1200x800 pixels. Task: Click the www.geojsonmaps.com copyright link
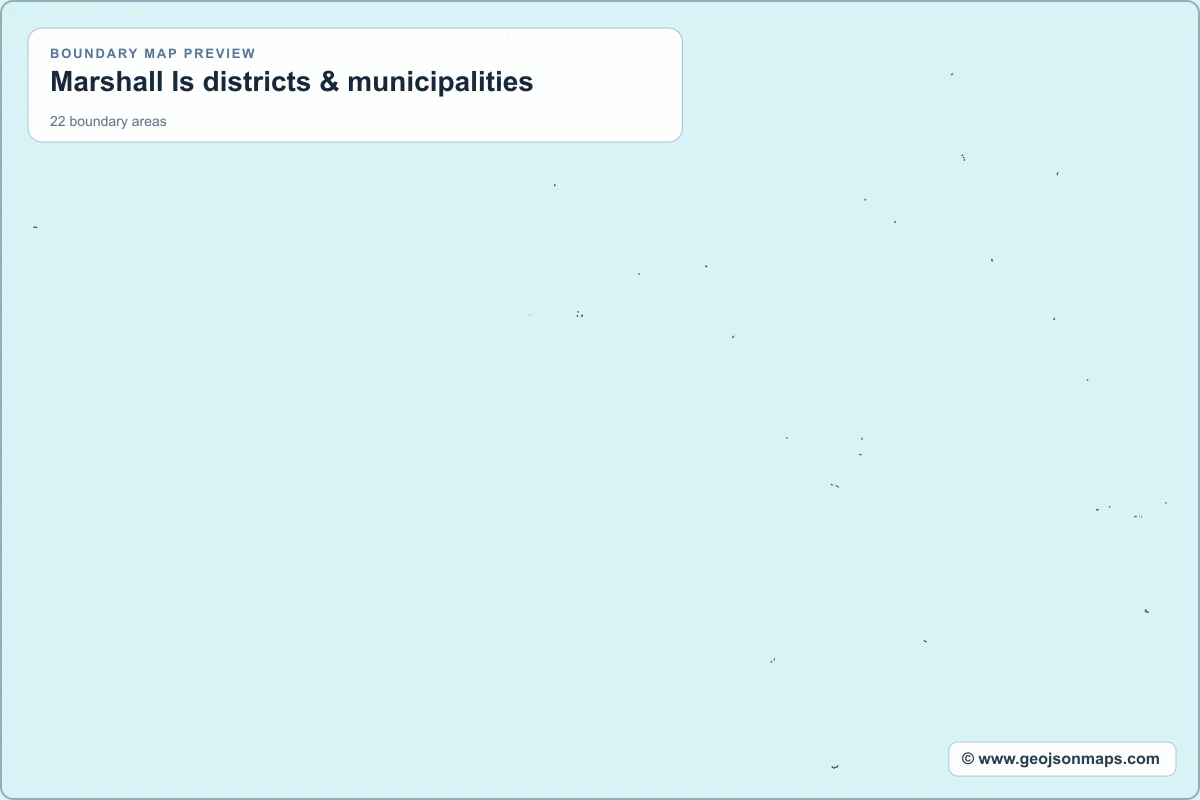1061,759
